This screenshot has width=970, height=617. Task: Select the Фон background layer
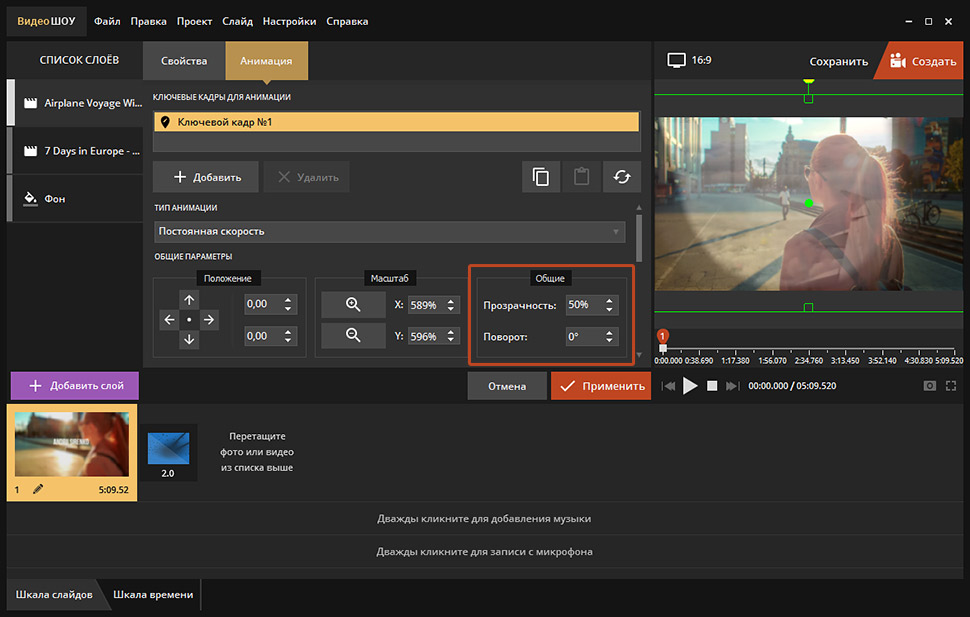point(75,198)
